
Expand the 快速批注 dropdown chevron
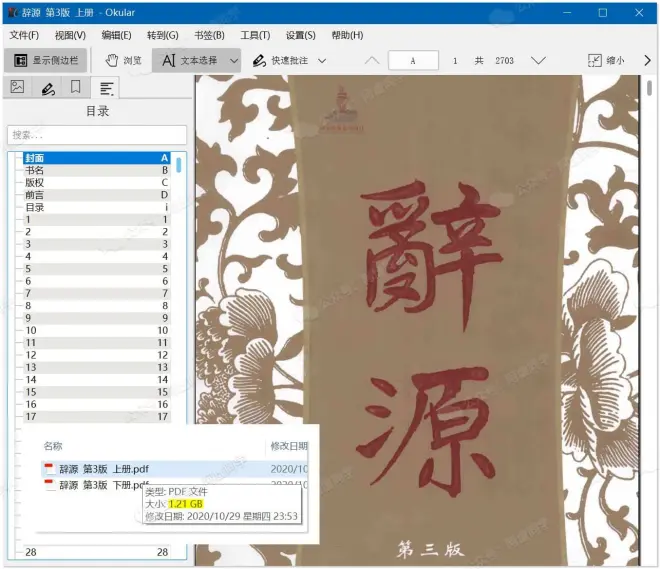tap(322, 61)
